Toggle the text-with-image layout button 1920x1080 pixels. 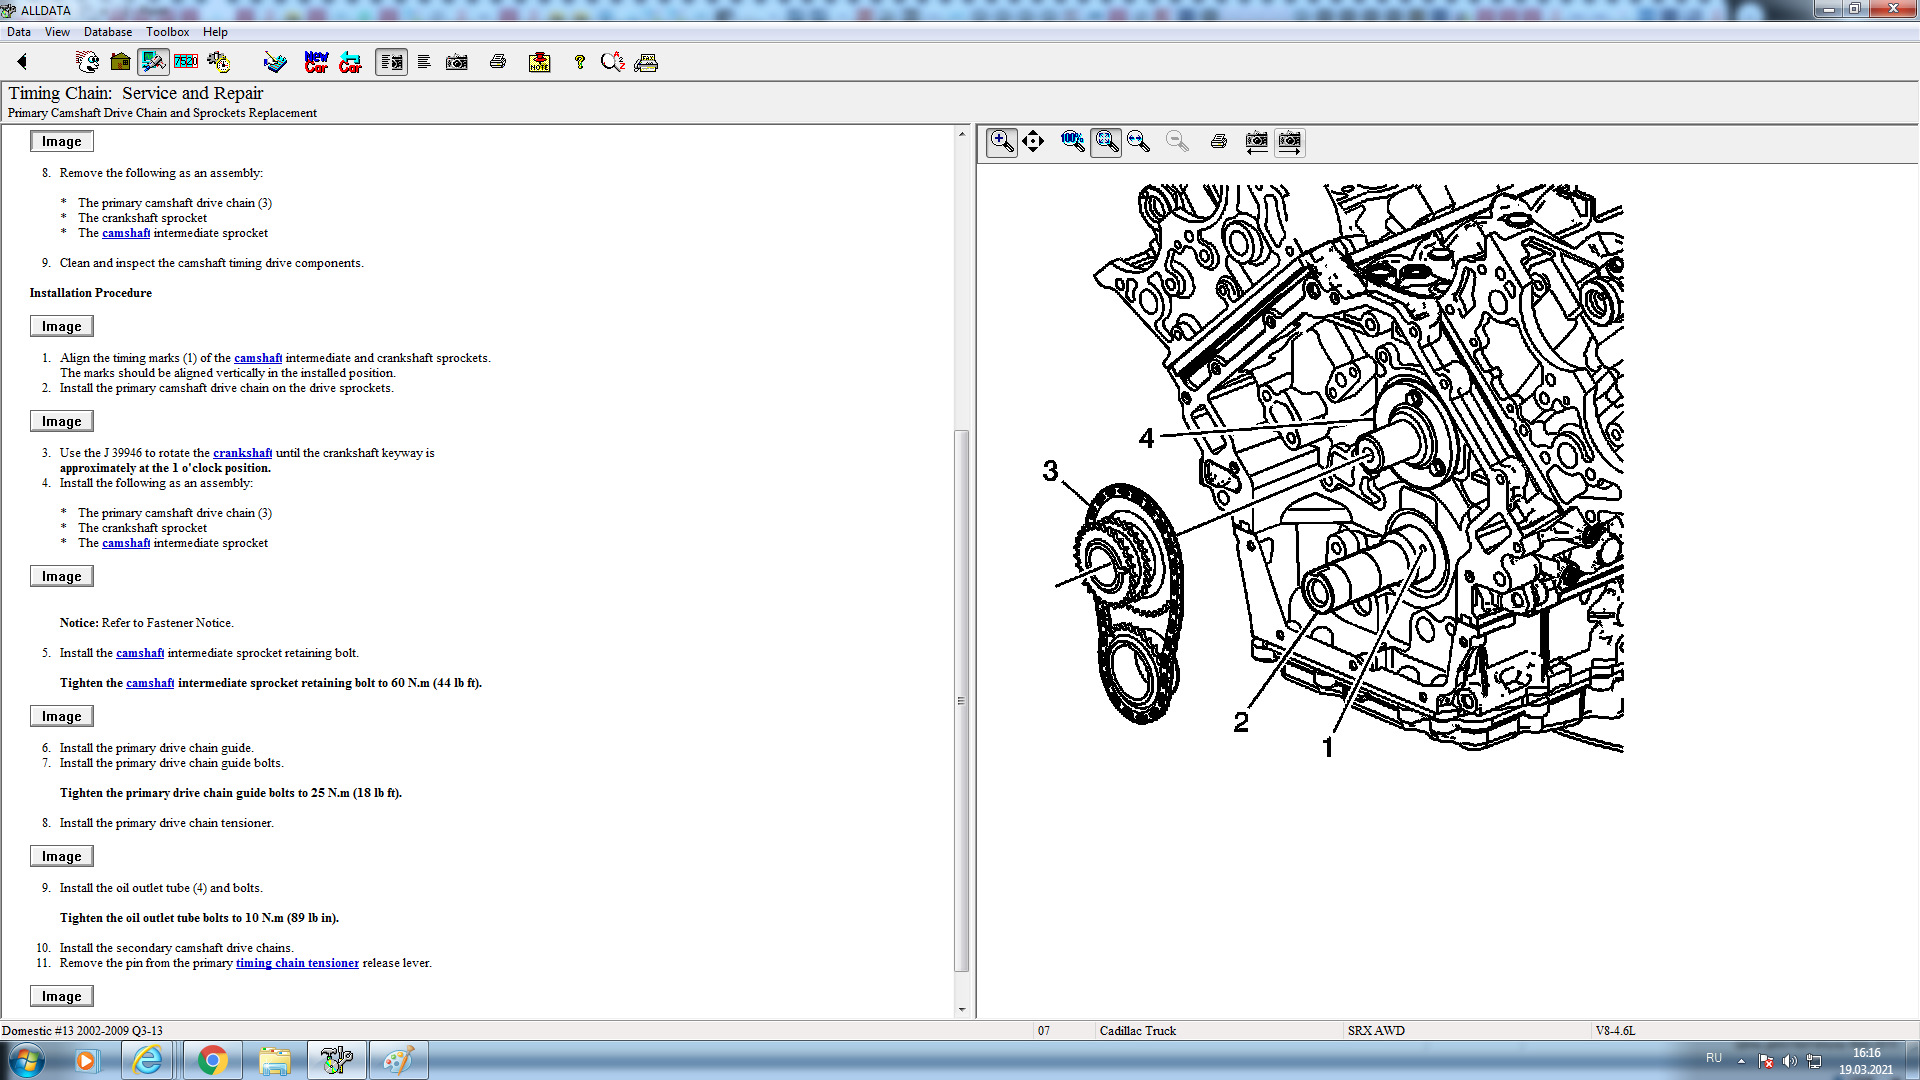click(x=391, y=62)
